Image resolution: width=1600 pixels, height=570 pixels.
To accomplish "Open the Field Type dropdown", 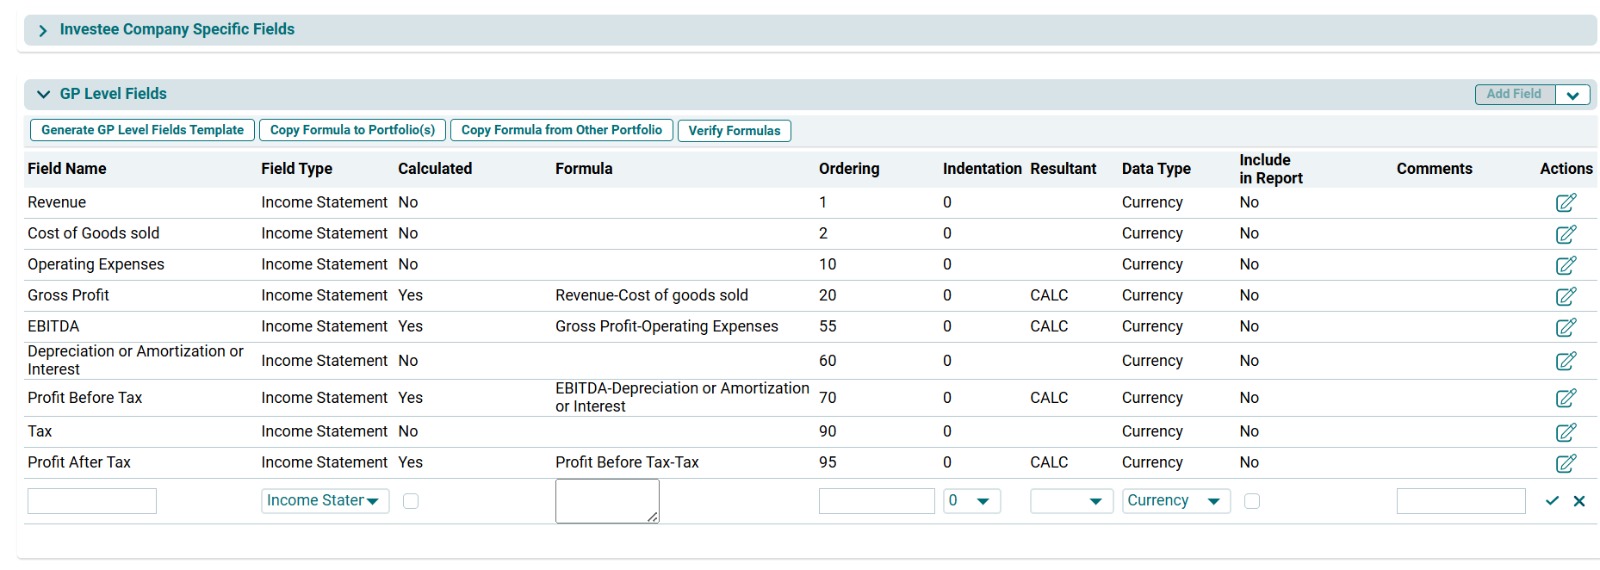I will point(324,501).
